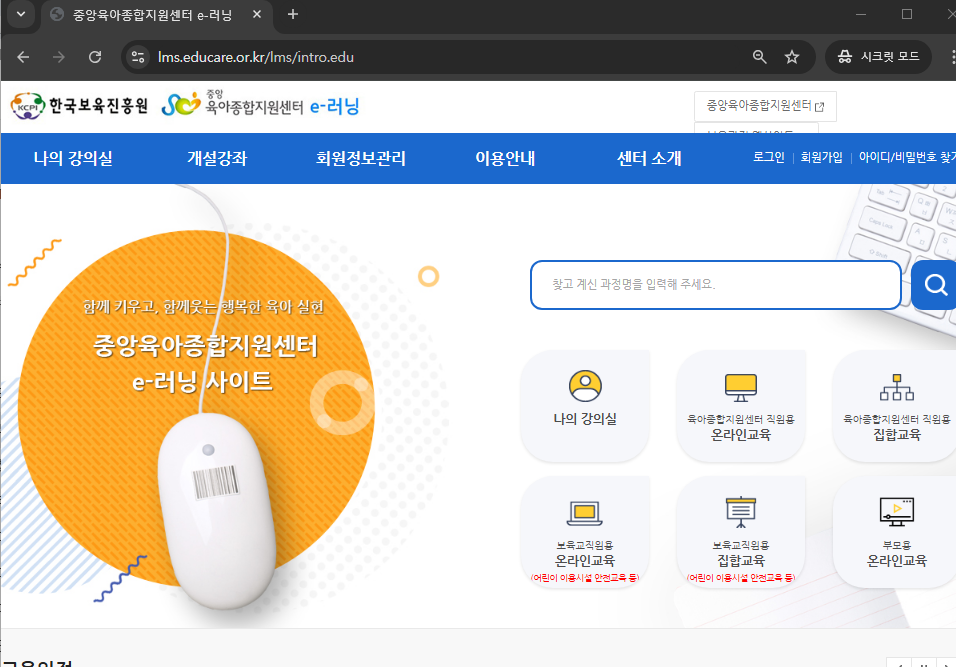Open the 개설강좌 menu
This screenshot has width=956, height=667.
point(219,159)
